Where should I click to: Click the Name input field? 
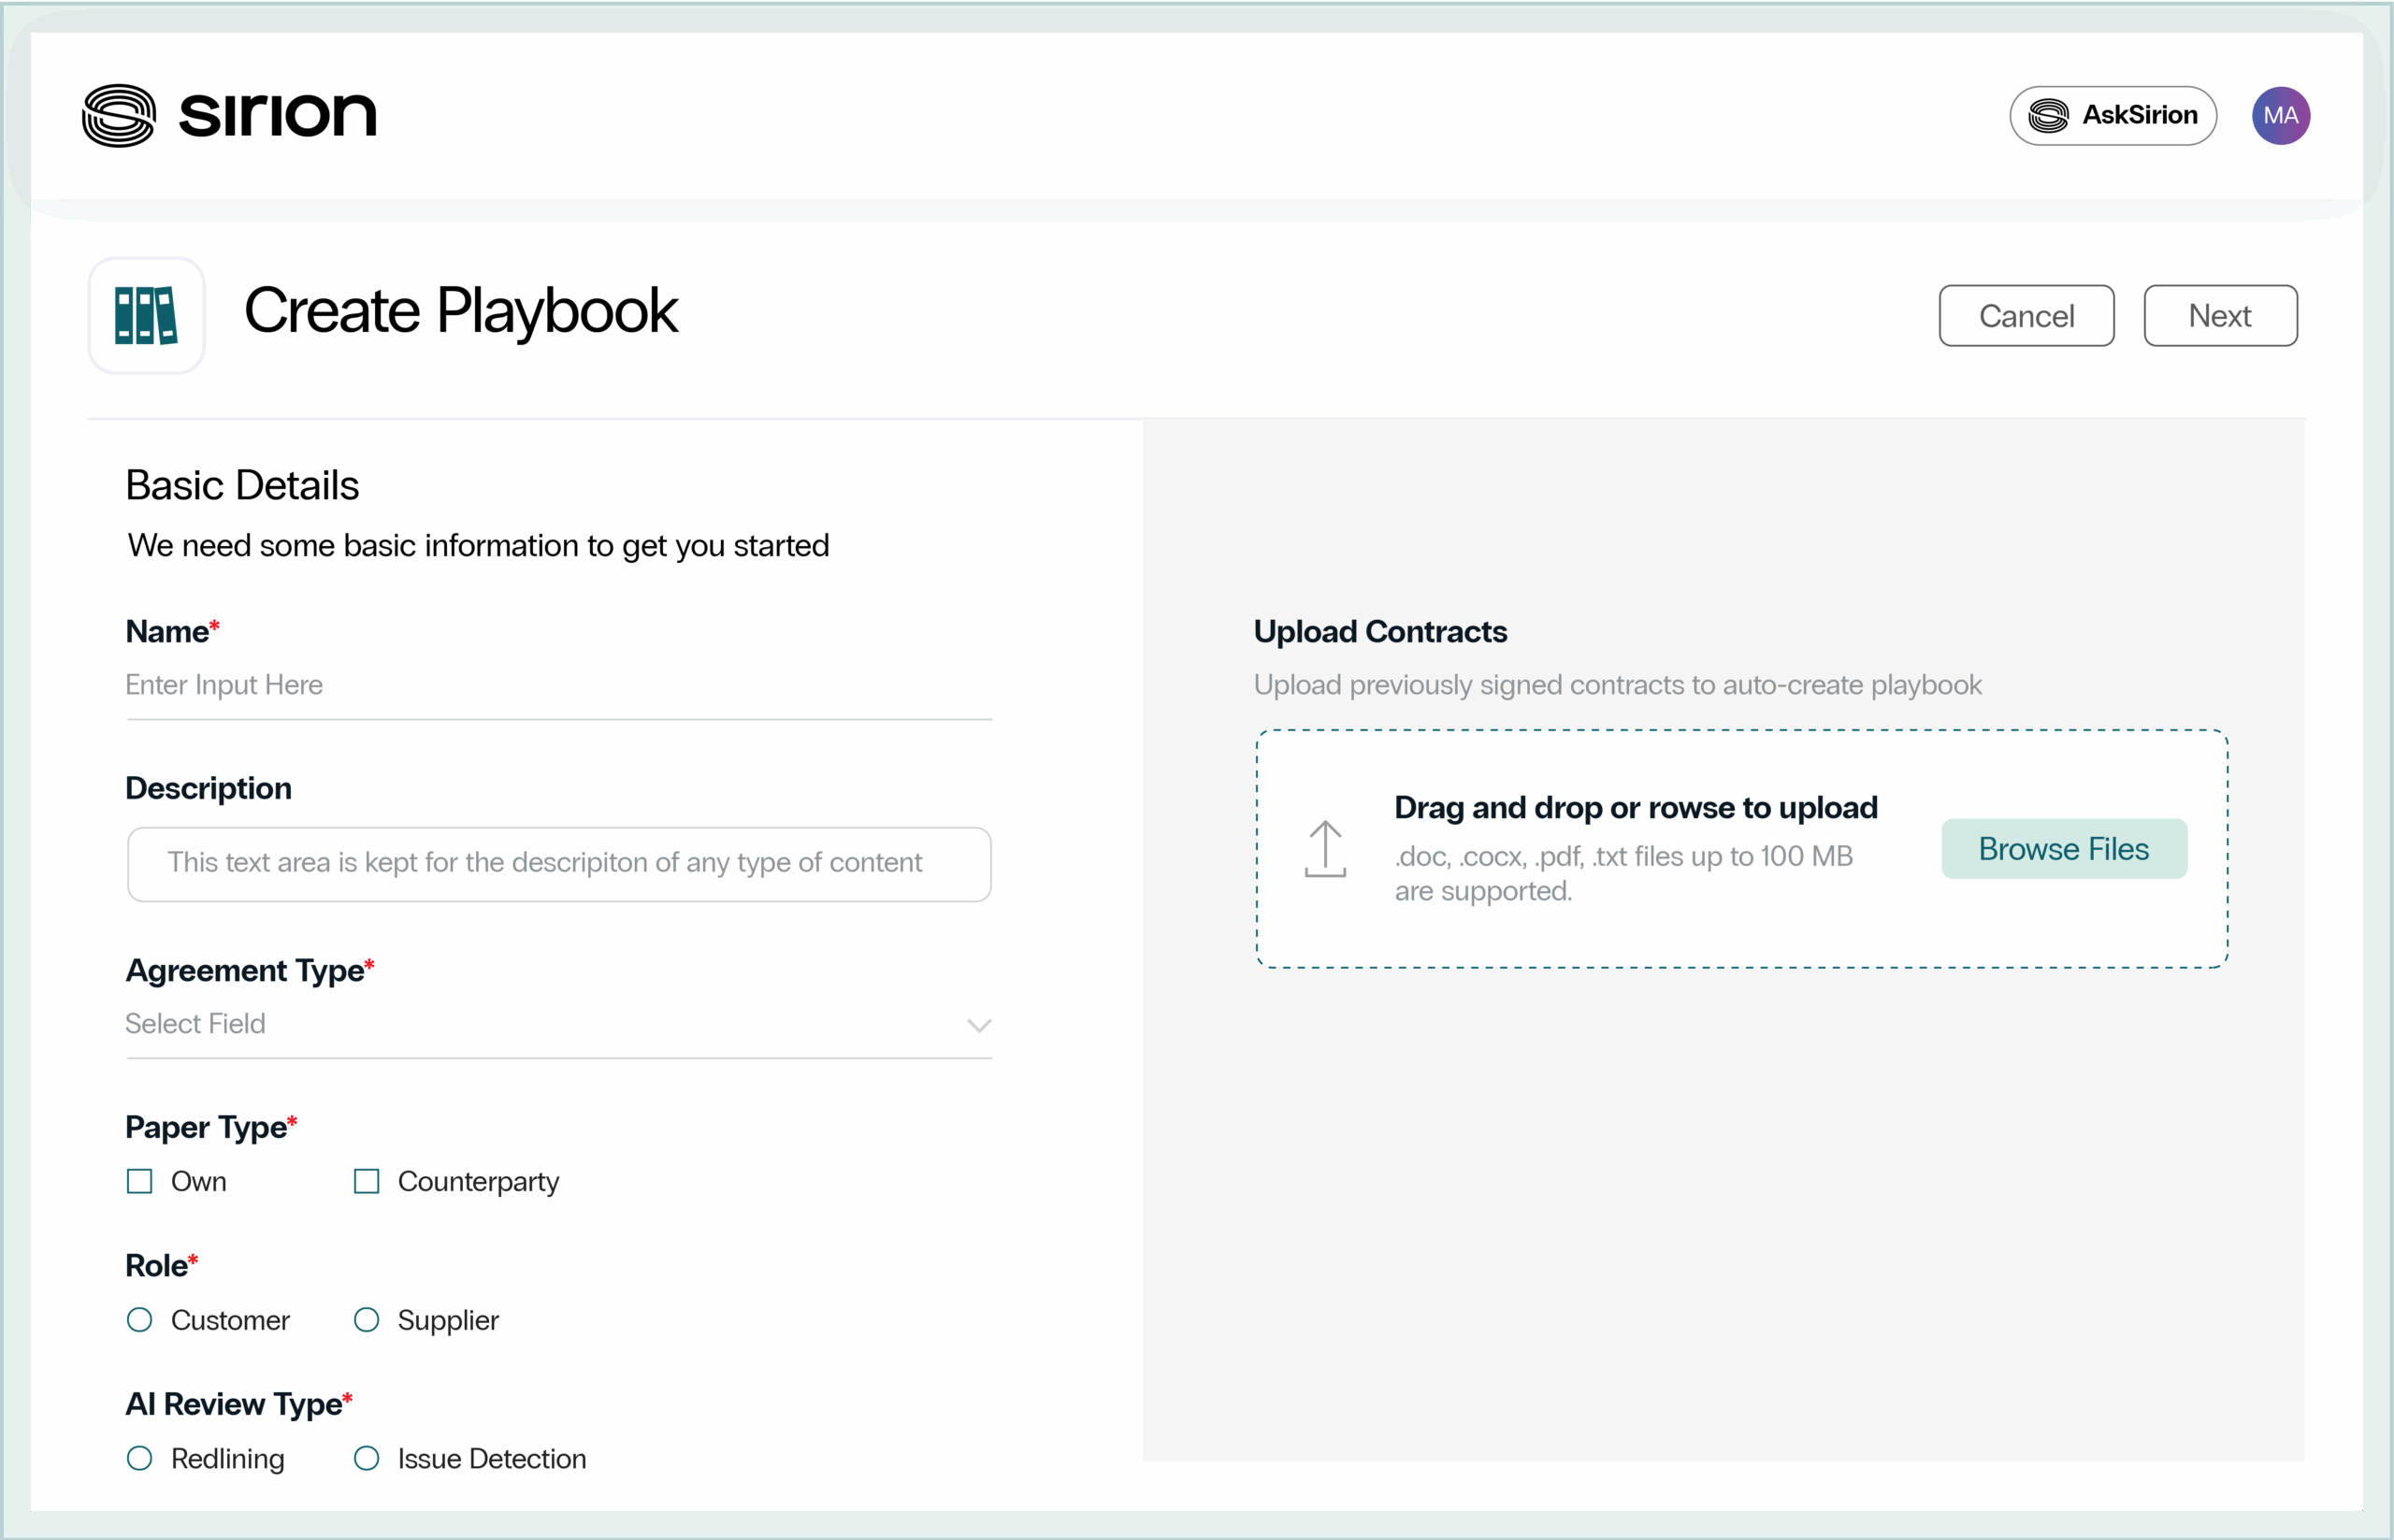pyautogui.click(x=558, y=685)
